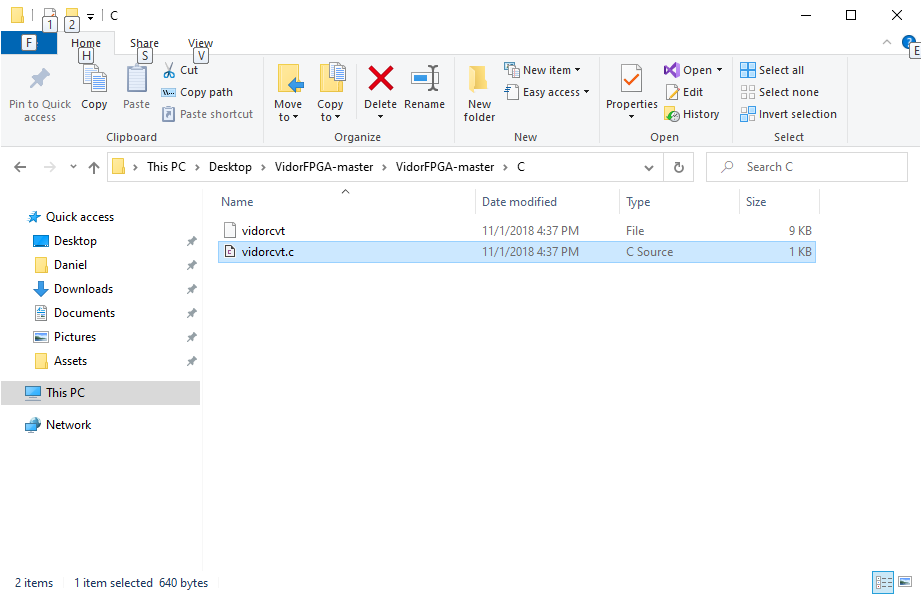Viewport: 921px width, 595px height.
Task: Open the Share ribbon tab
Action: point(144,44)
